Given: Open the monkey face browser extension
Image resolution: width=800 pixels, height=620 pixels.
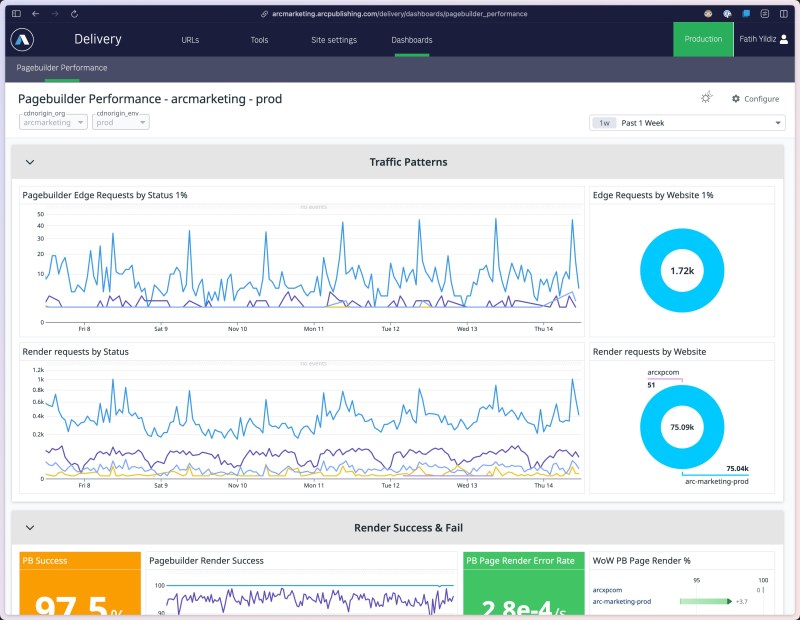Looking at the screenshot, I should pyautogui.click(x=708, y=14).
